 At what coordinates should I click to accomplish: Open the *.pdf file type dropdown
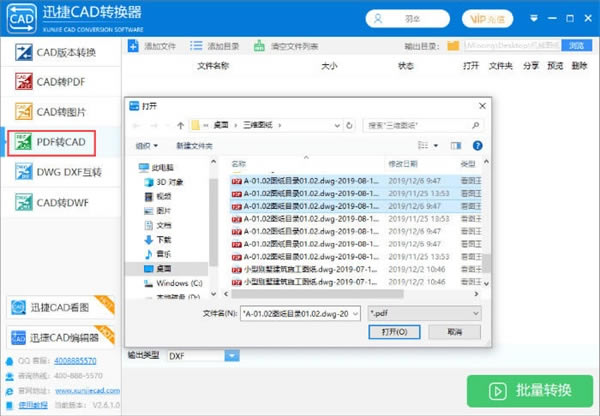(424, 313)
